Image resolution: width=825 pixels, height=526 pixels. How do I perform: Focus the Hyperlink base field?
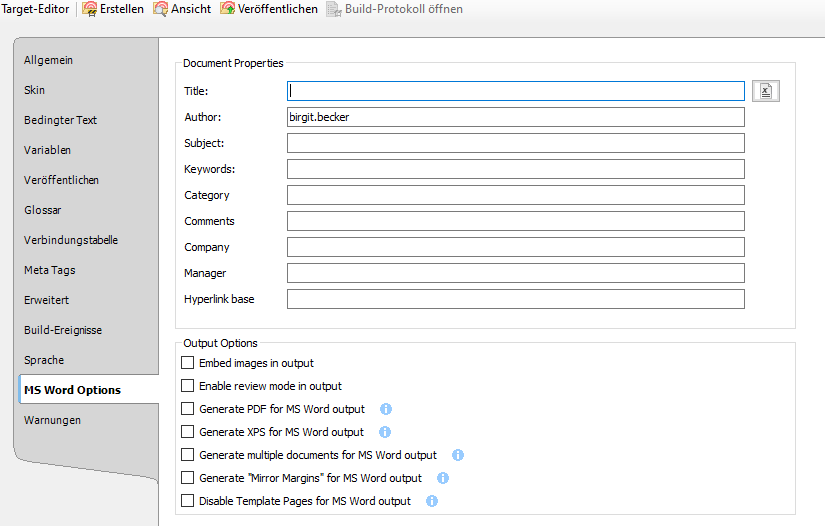(x=515, y=299)
